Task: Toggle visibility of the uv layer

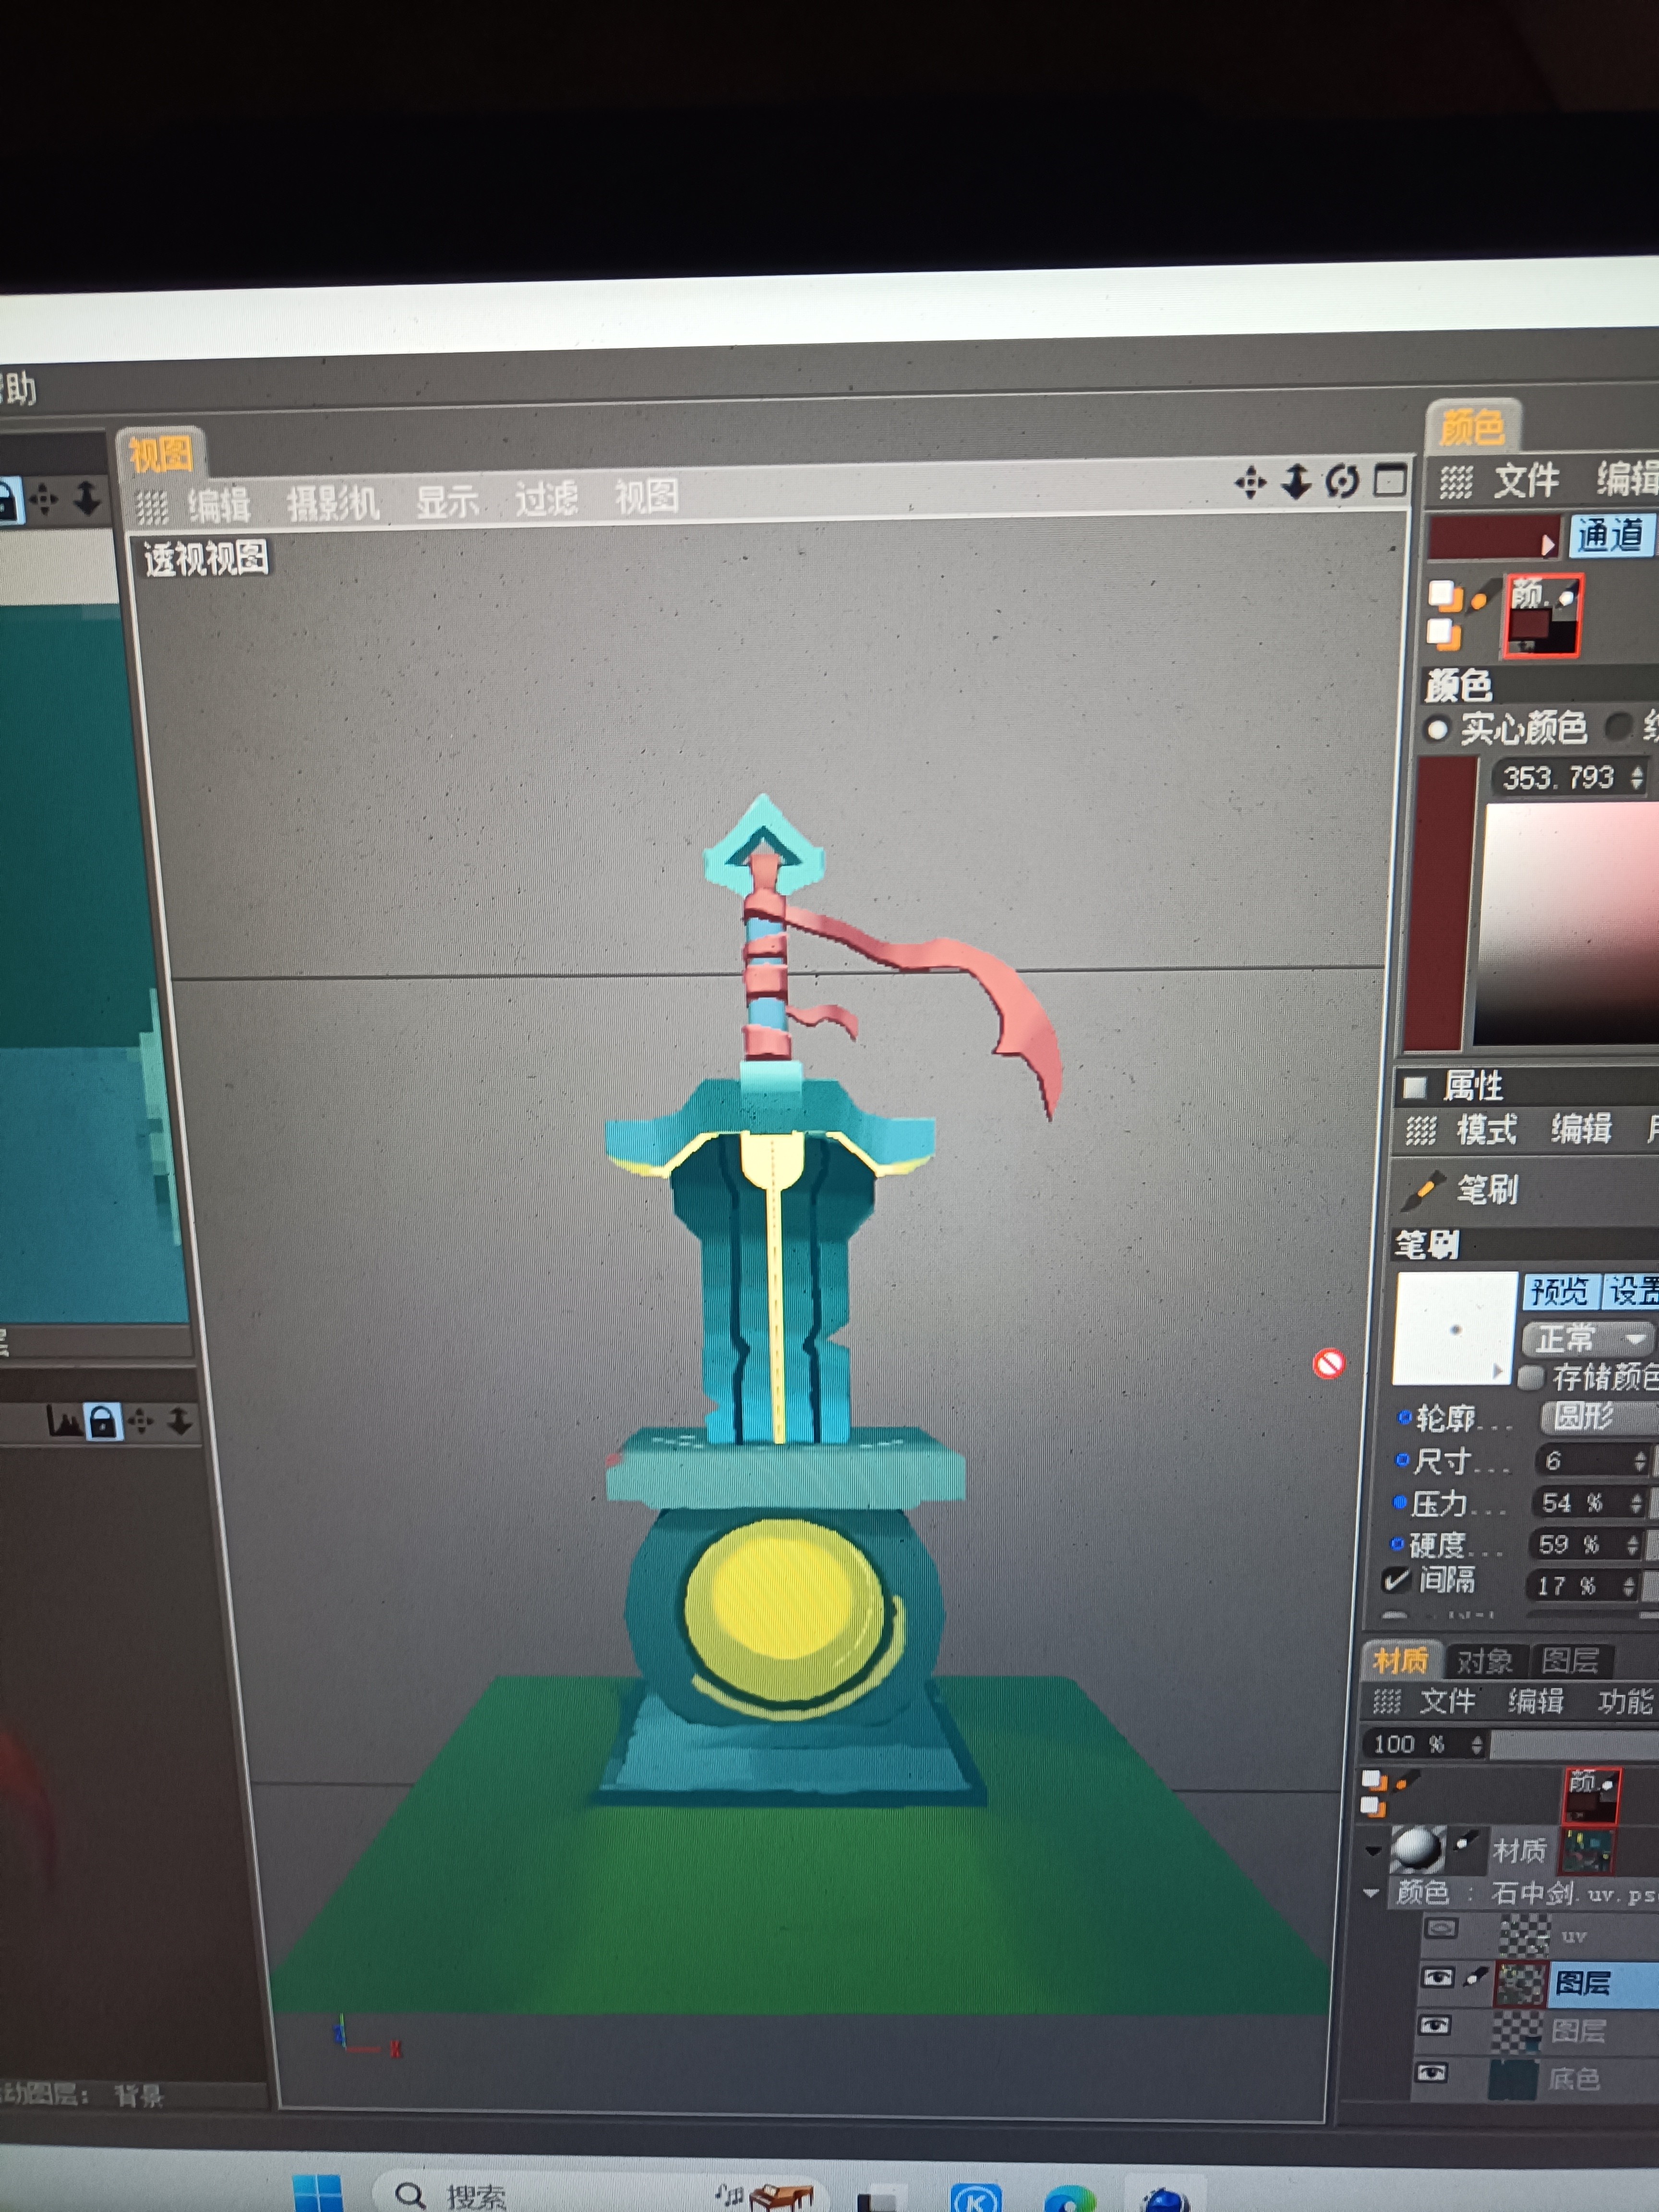Action: pyautogui.click(x=1440, y=1927)
